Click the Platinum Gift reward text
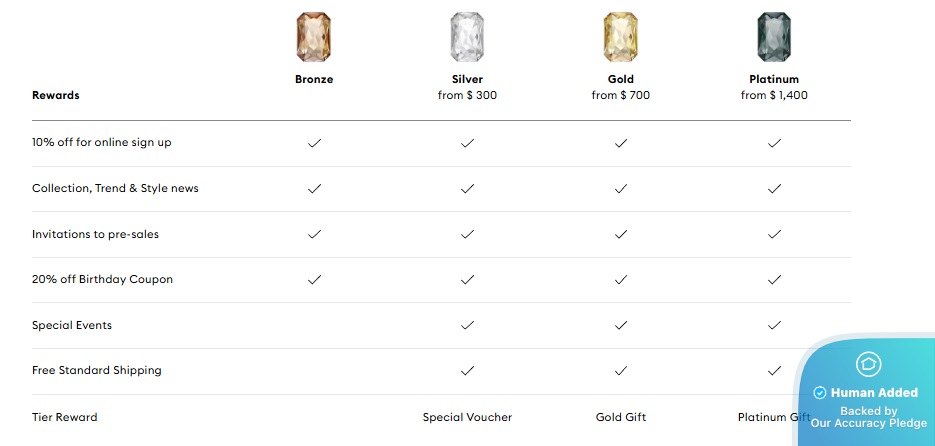Viewport: 935px width, 446px height. (x=774, y=417)
